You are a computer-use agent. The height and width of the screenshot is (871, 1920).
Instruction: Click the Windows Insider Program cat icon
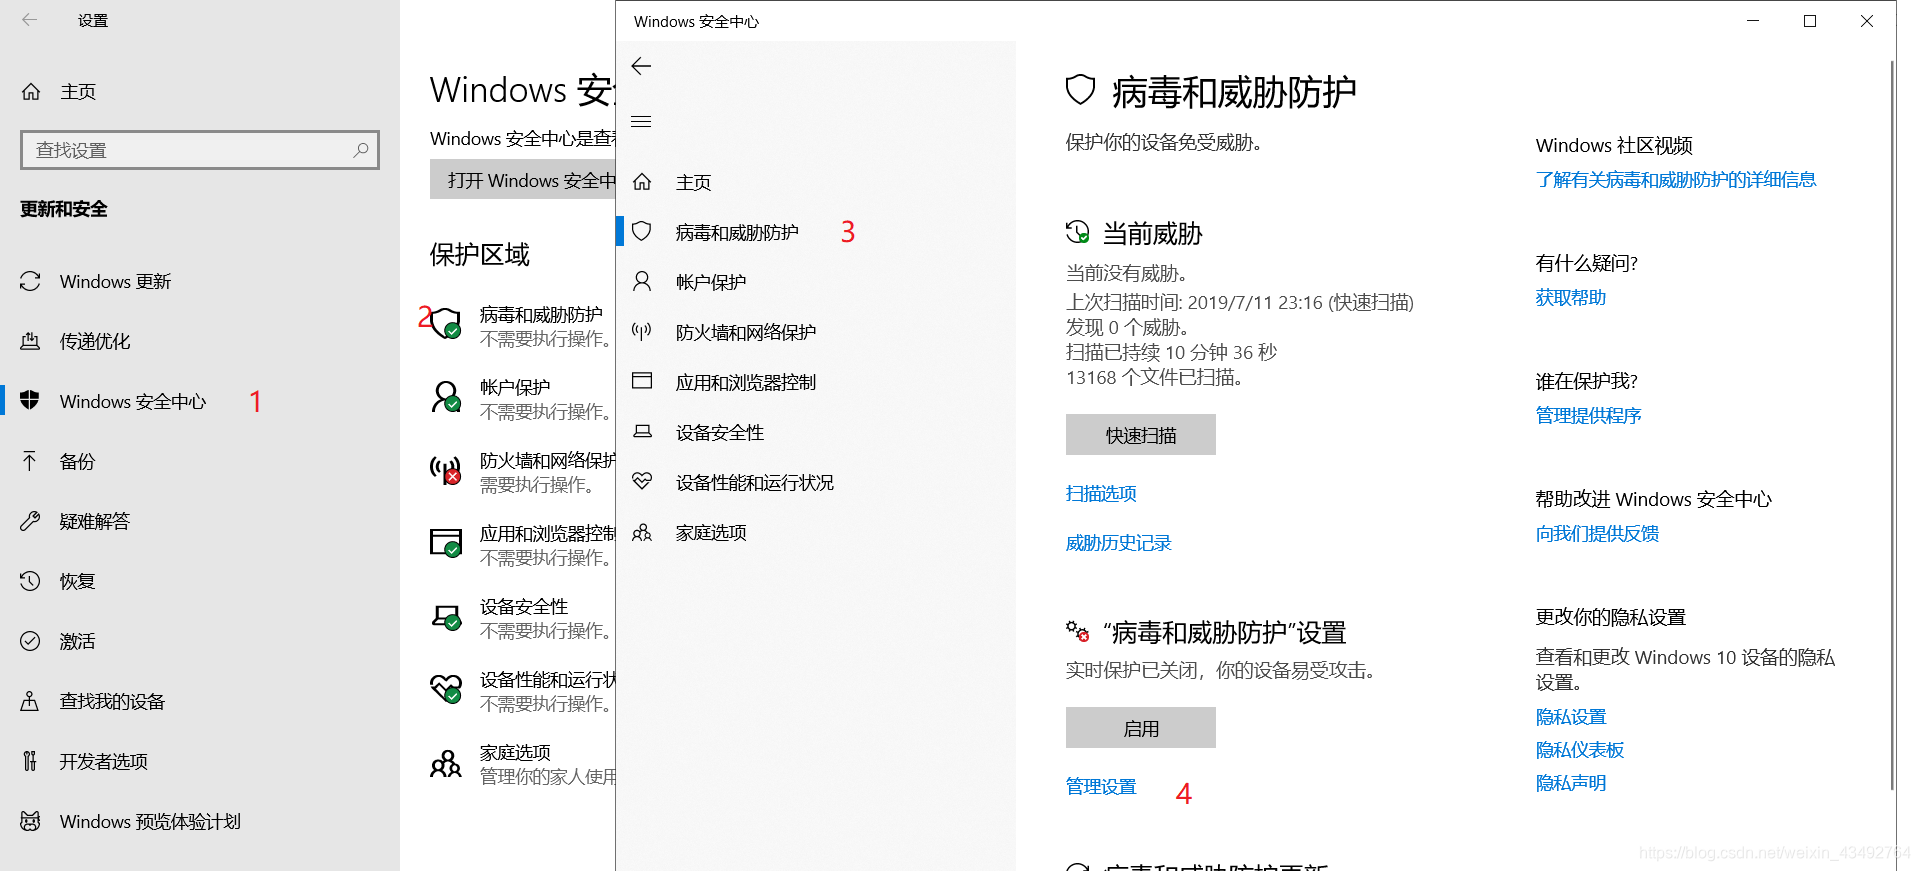pyautogui.click(x=30, y=821)
